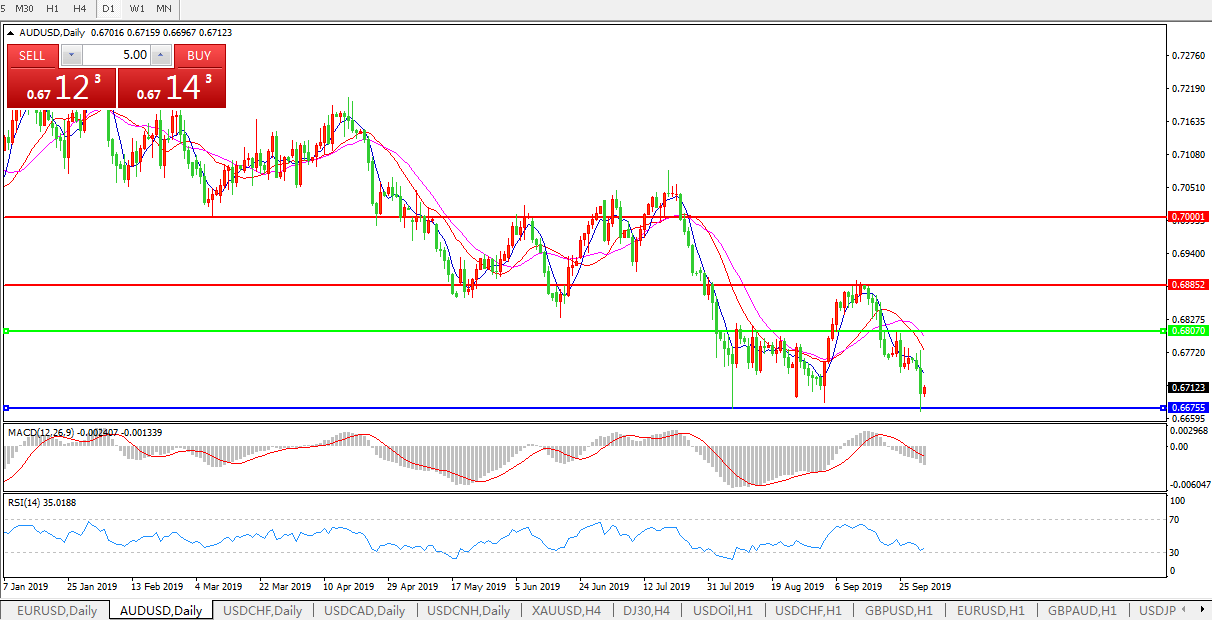
Task: Open the EURUSD,Daily chart tab
Action: coord(57,610)
